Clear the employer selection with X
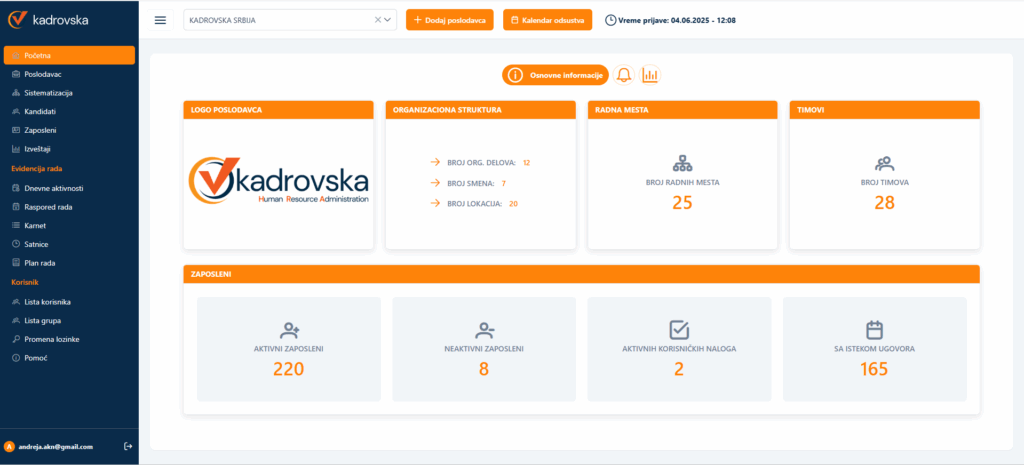The image size is (1024, 465). [x=378, y=20]
